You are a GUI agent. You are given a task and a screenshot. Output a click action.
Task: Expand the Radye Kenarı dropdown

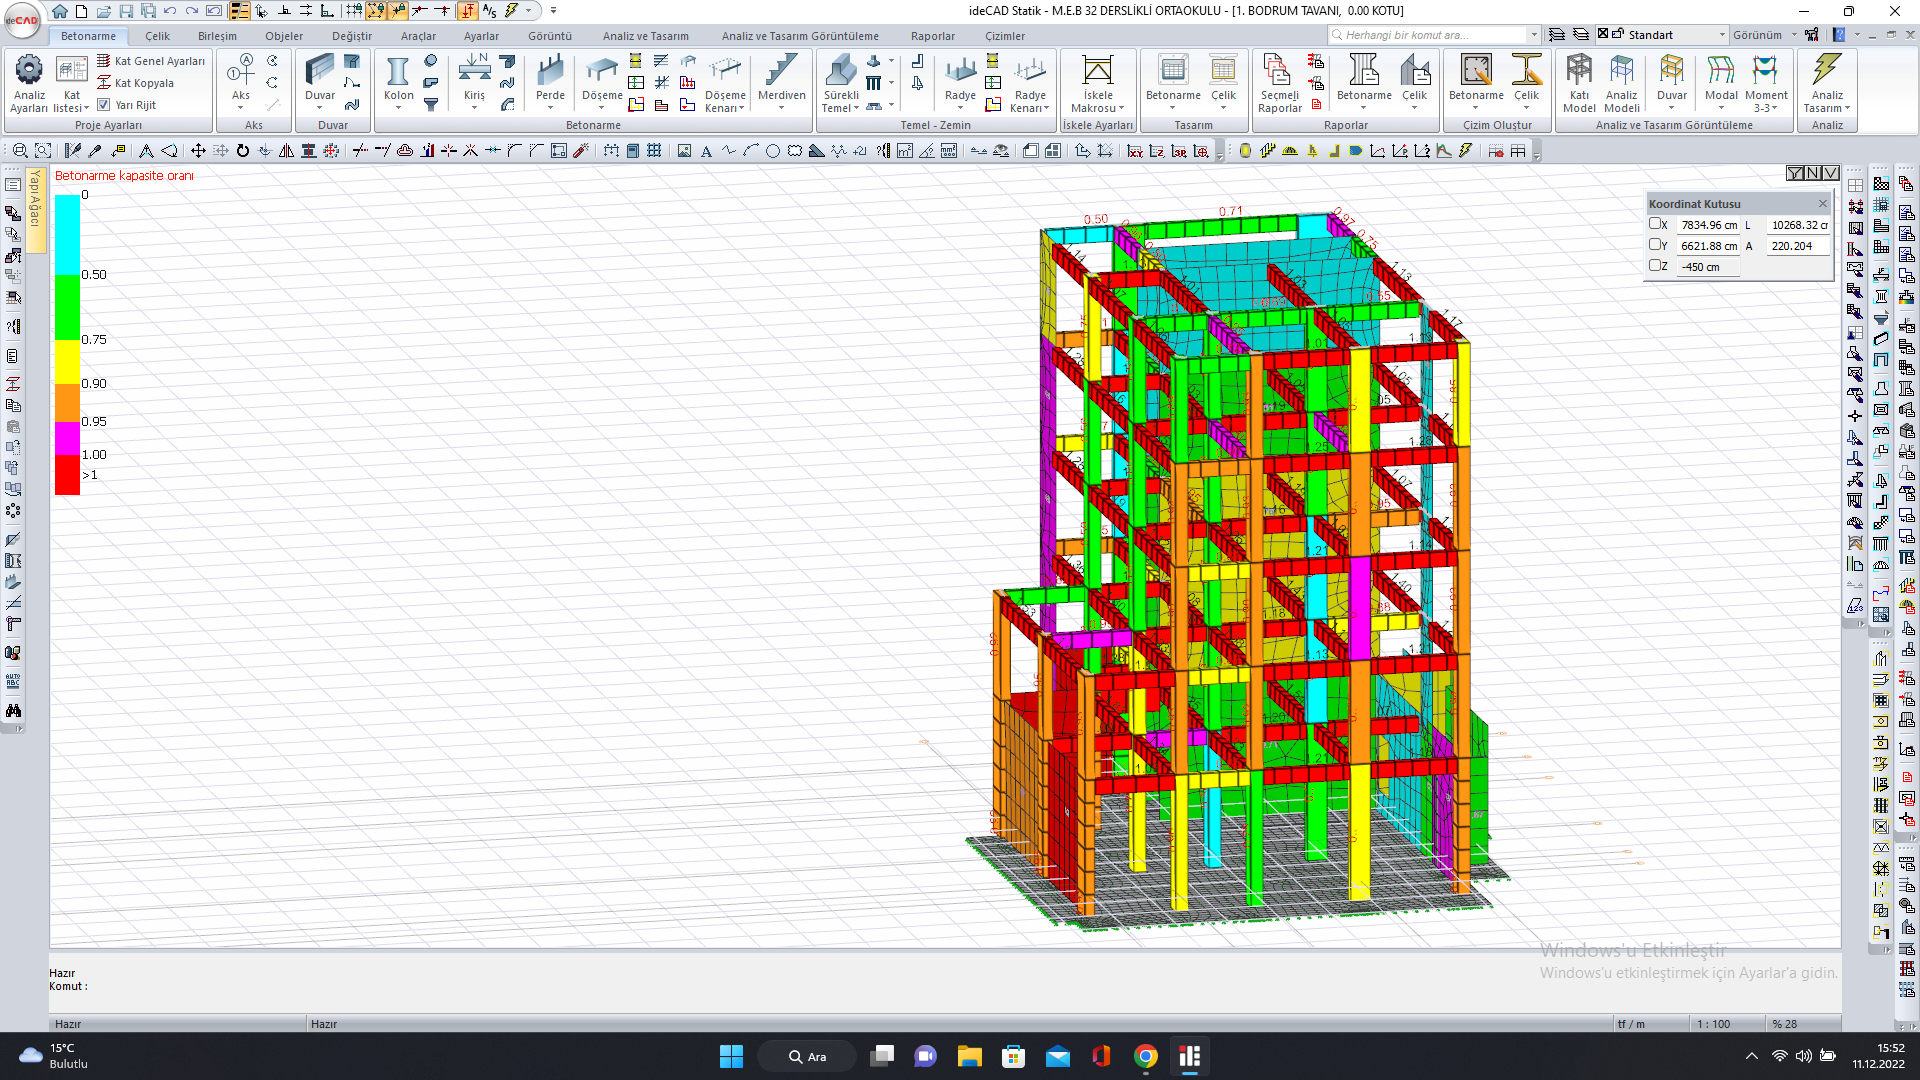pos(1046,108)
